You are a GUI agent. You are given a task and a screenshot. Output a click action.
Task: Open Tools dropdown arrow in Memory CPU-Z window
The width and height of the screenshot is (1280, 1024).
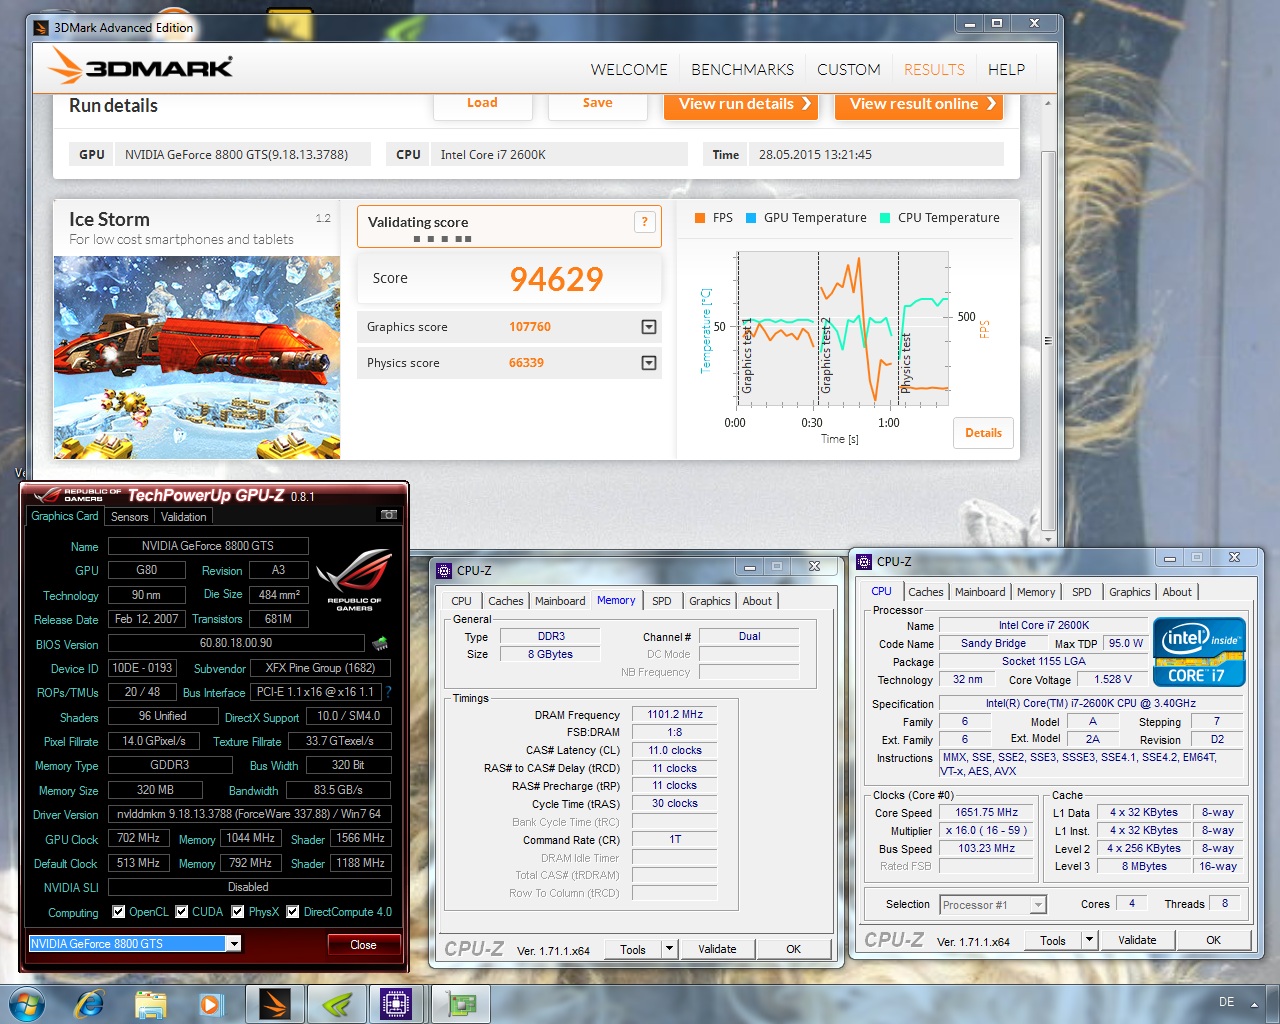(x=669, y=949)
